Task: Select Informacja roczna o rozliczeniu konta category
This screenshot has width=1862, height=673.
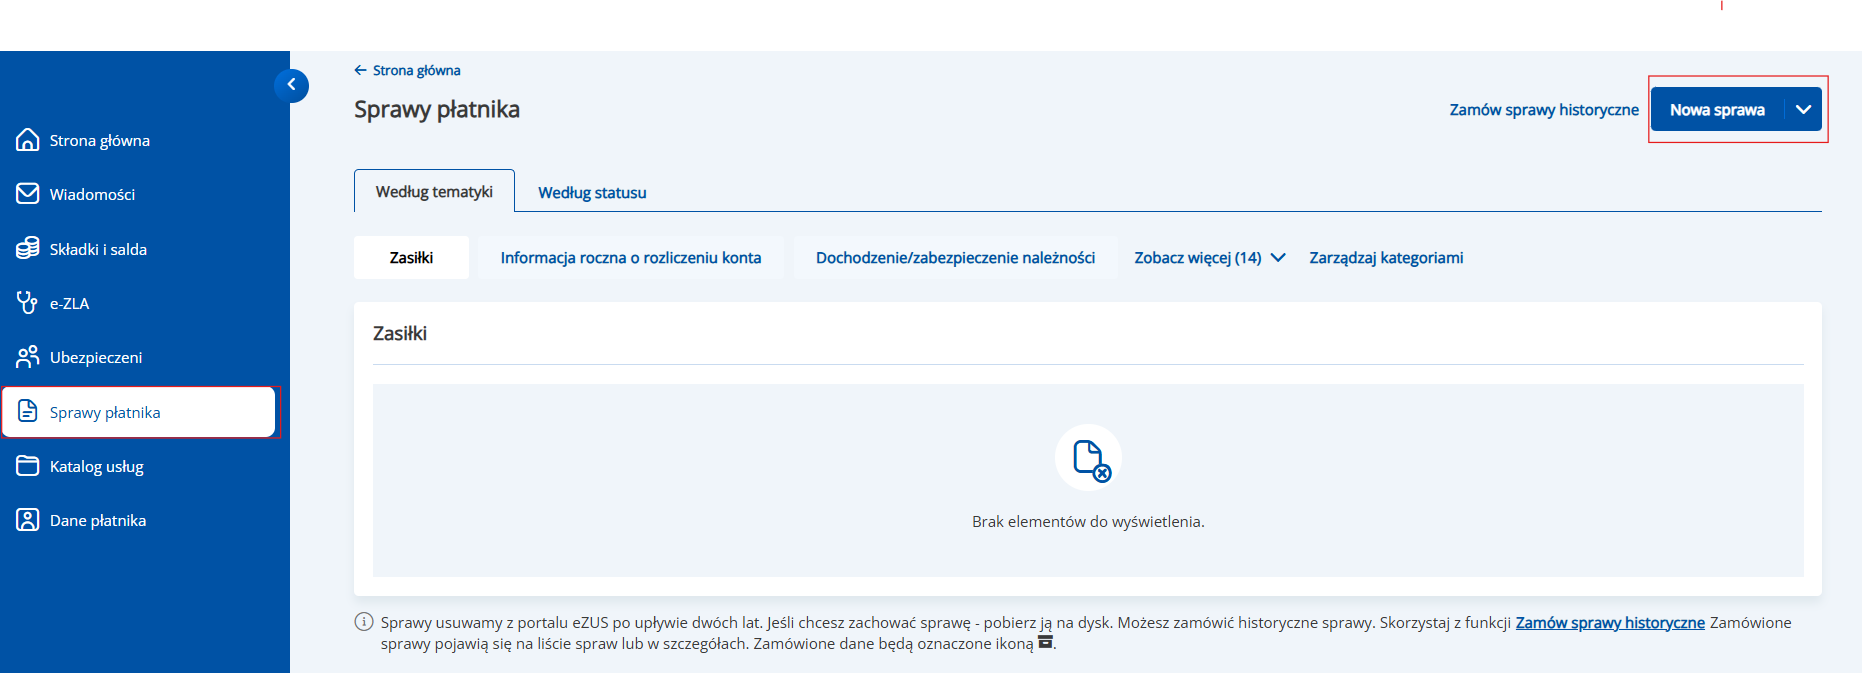Action: tap(631, 257)
